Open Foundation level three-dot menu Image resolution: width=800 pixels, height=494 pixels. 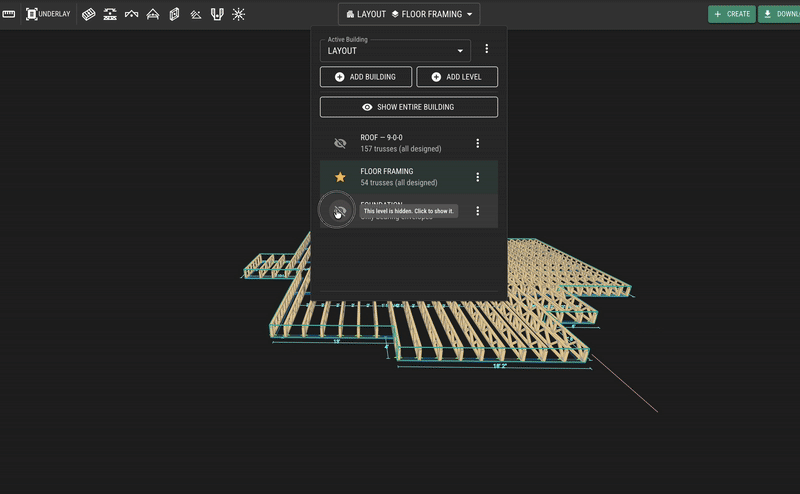point(478,211)
